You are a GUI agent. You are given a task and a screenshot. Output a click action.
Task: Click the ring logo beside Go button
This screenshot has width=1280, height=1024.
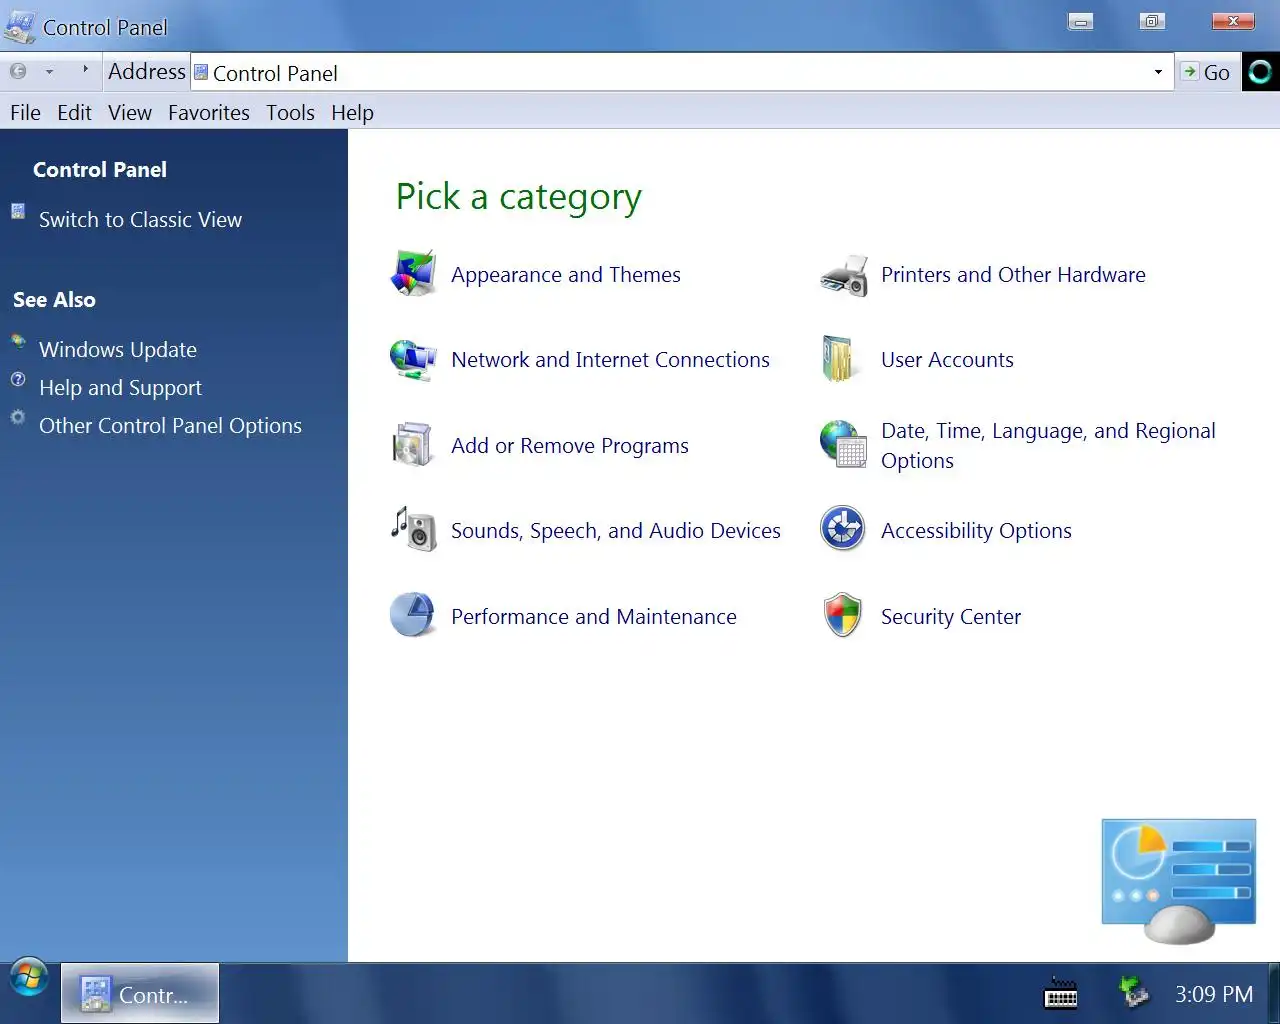coord(1260,71)
